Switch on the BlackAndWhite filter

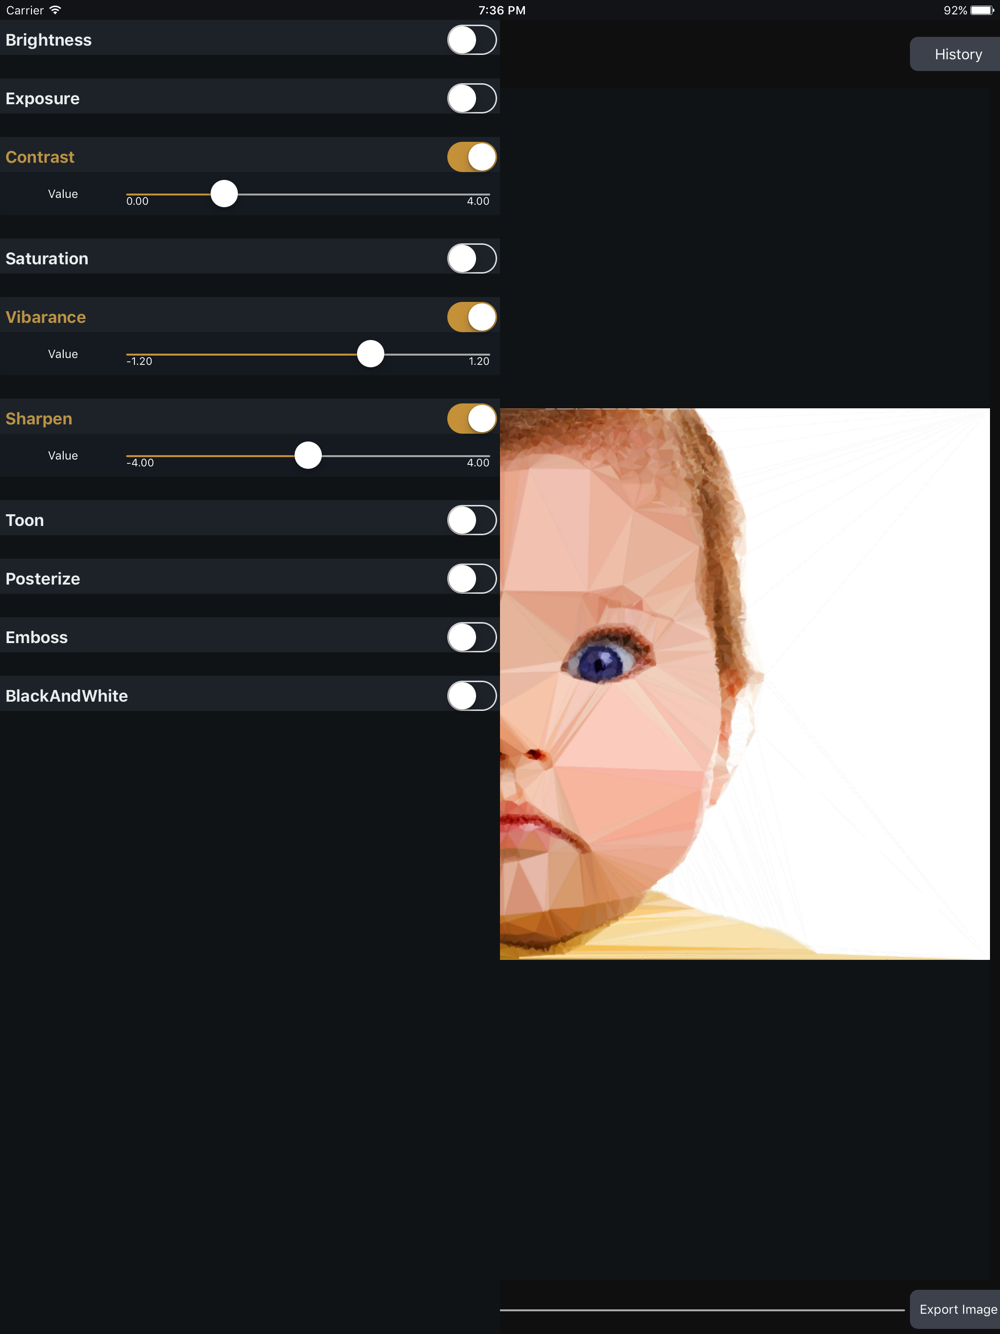[x=472, y=696]
